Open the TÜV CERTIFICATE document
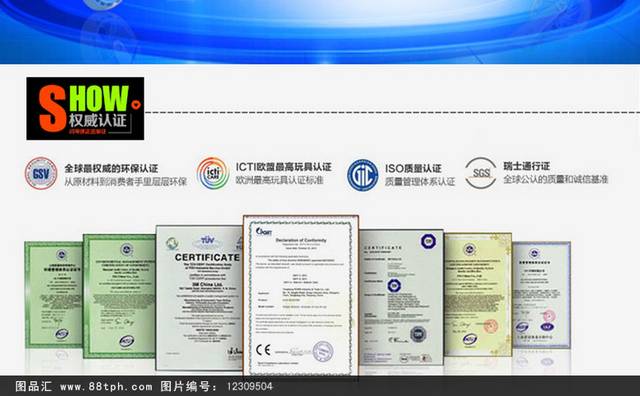The width and height of the screenshot is (640, 396). tap(199, 298)
